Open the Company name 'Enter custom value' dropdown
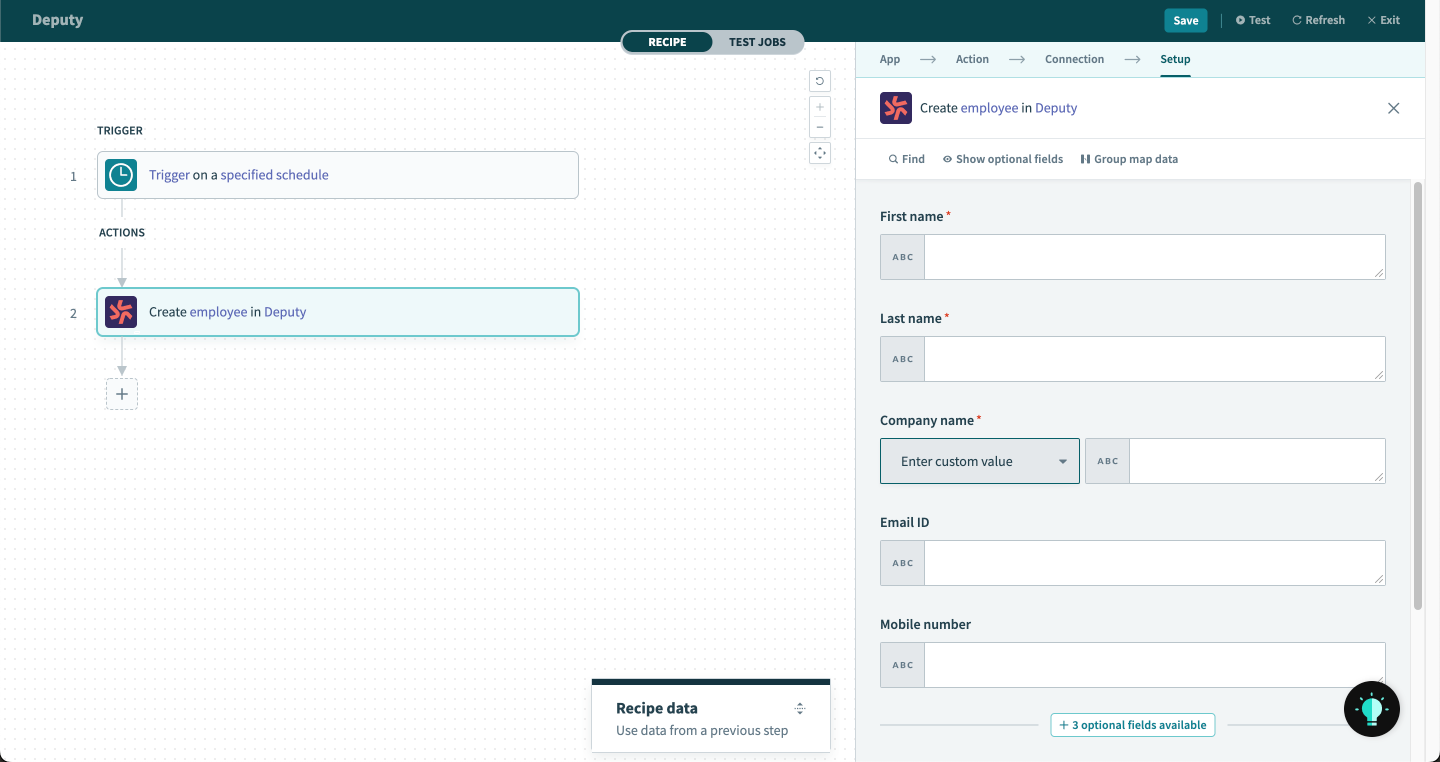 979,461
